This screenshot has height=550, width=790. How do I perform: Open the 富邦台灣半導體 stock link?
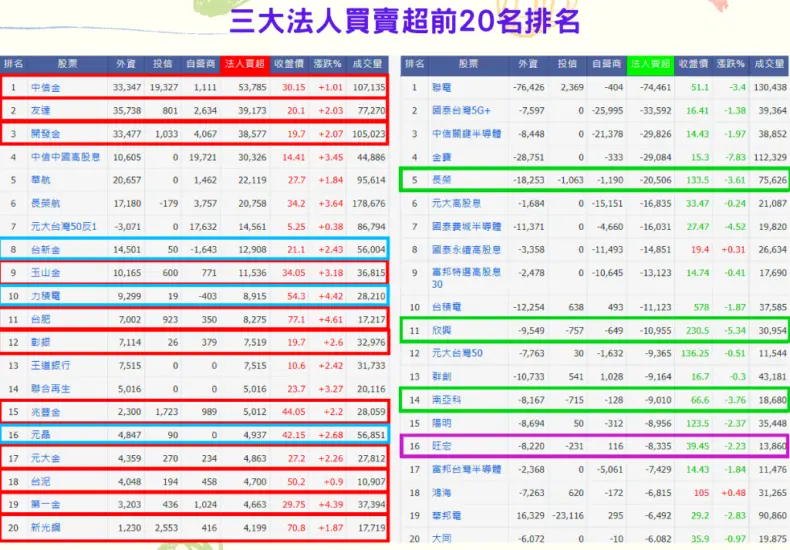467,469
